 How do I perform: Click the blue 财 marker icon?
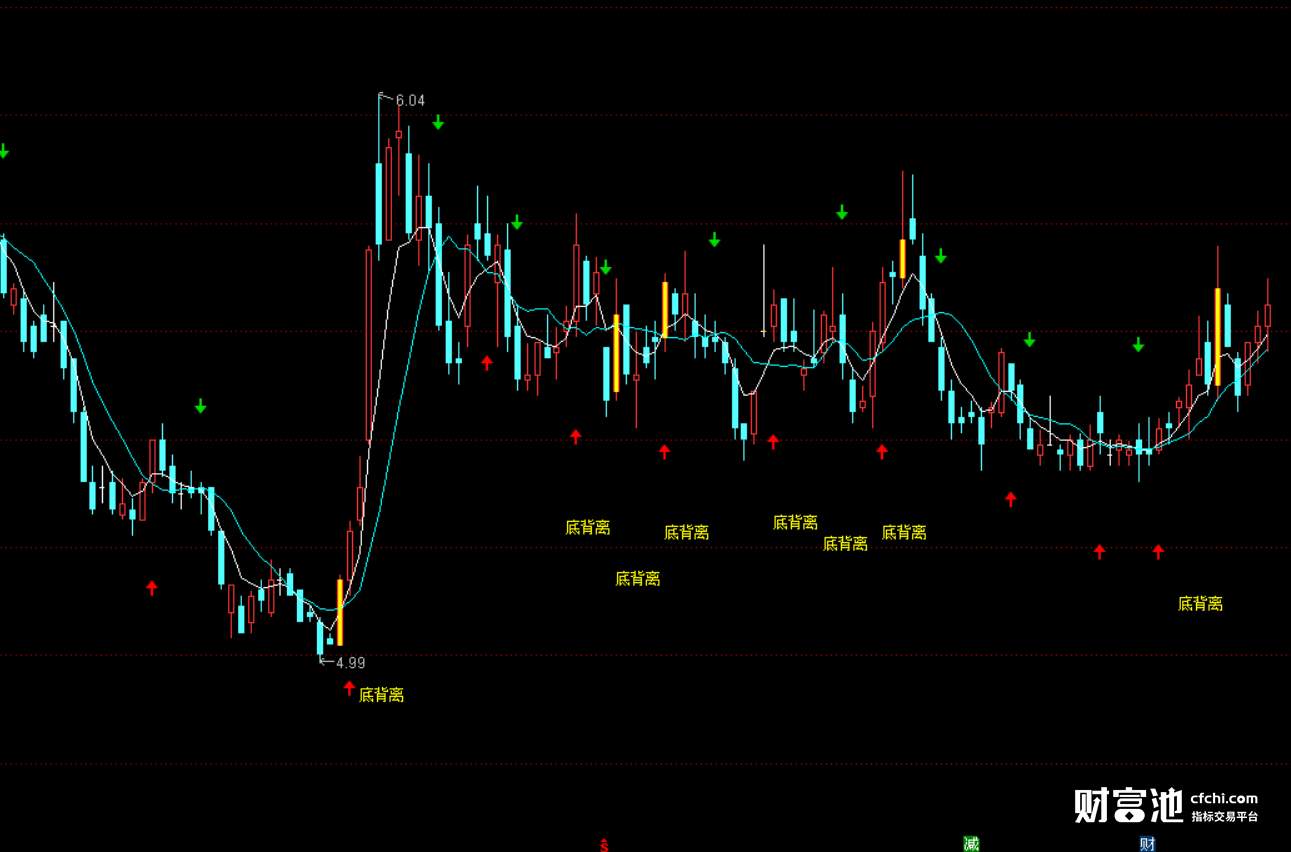(x=1147, y=844)
